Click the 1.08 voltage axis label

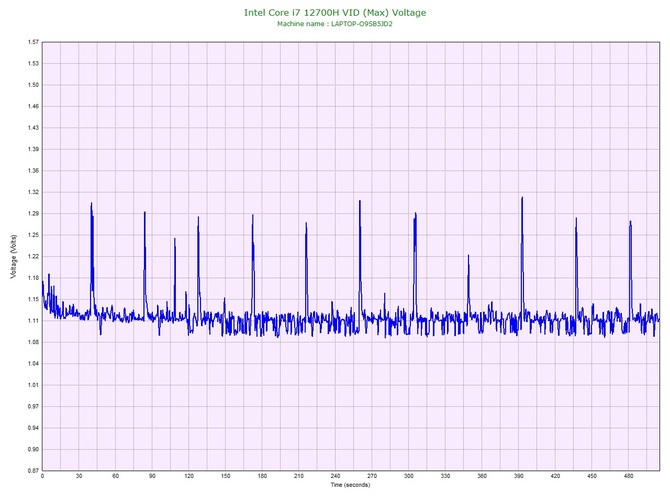coord(33,342)
